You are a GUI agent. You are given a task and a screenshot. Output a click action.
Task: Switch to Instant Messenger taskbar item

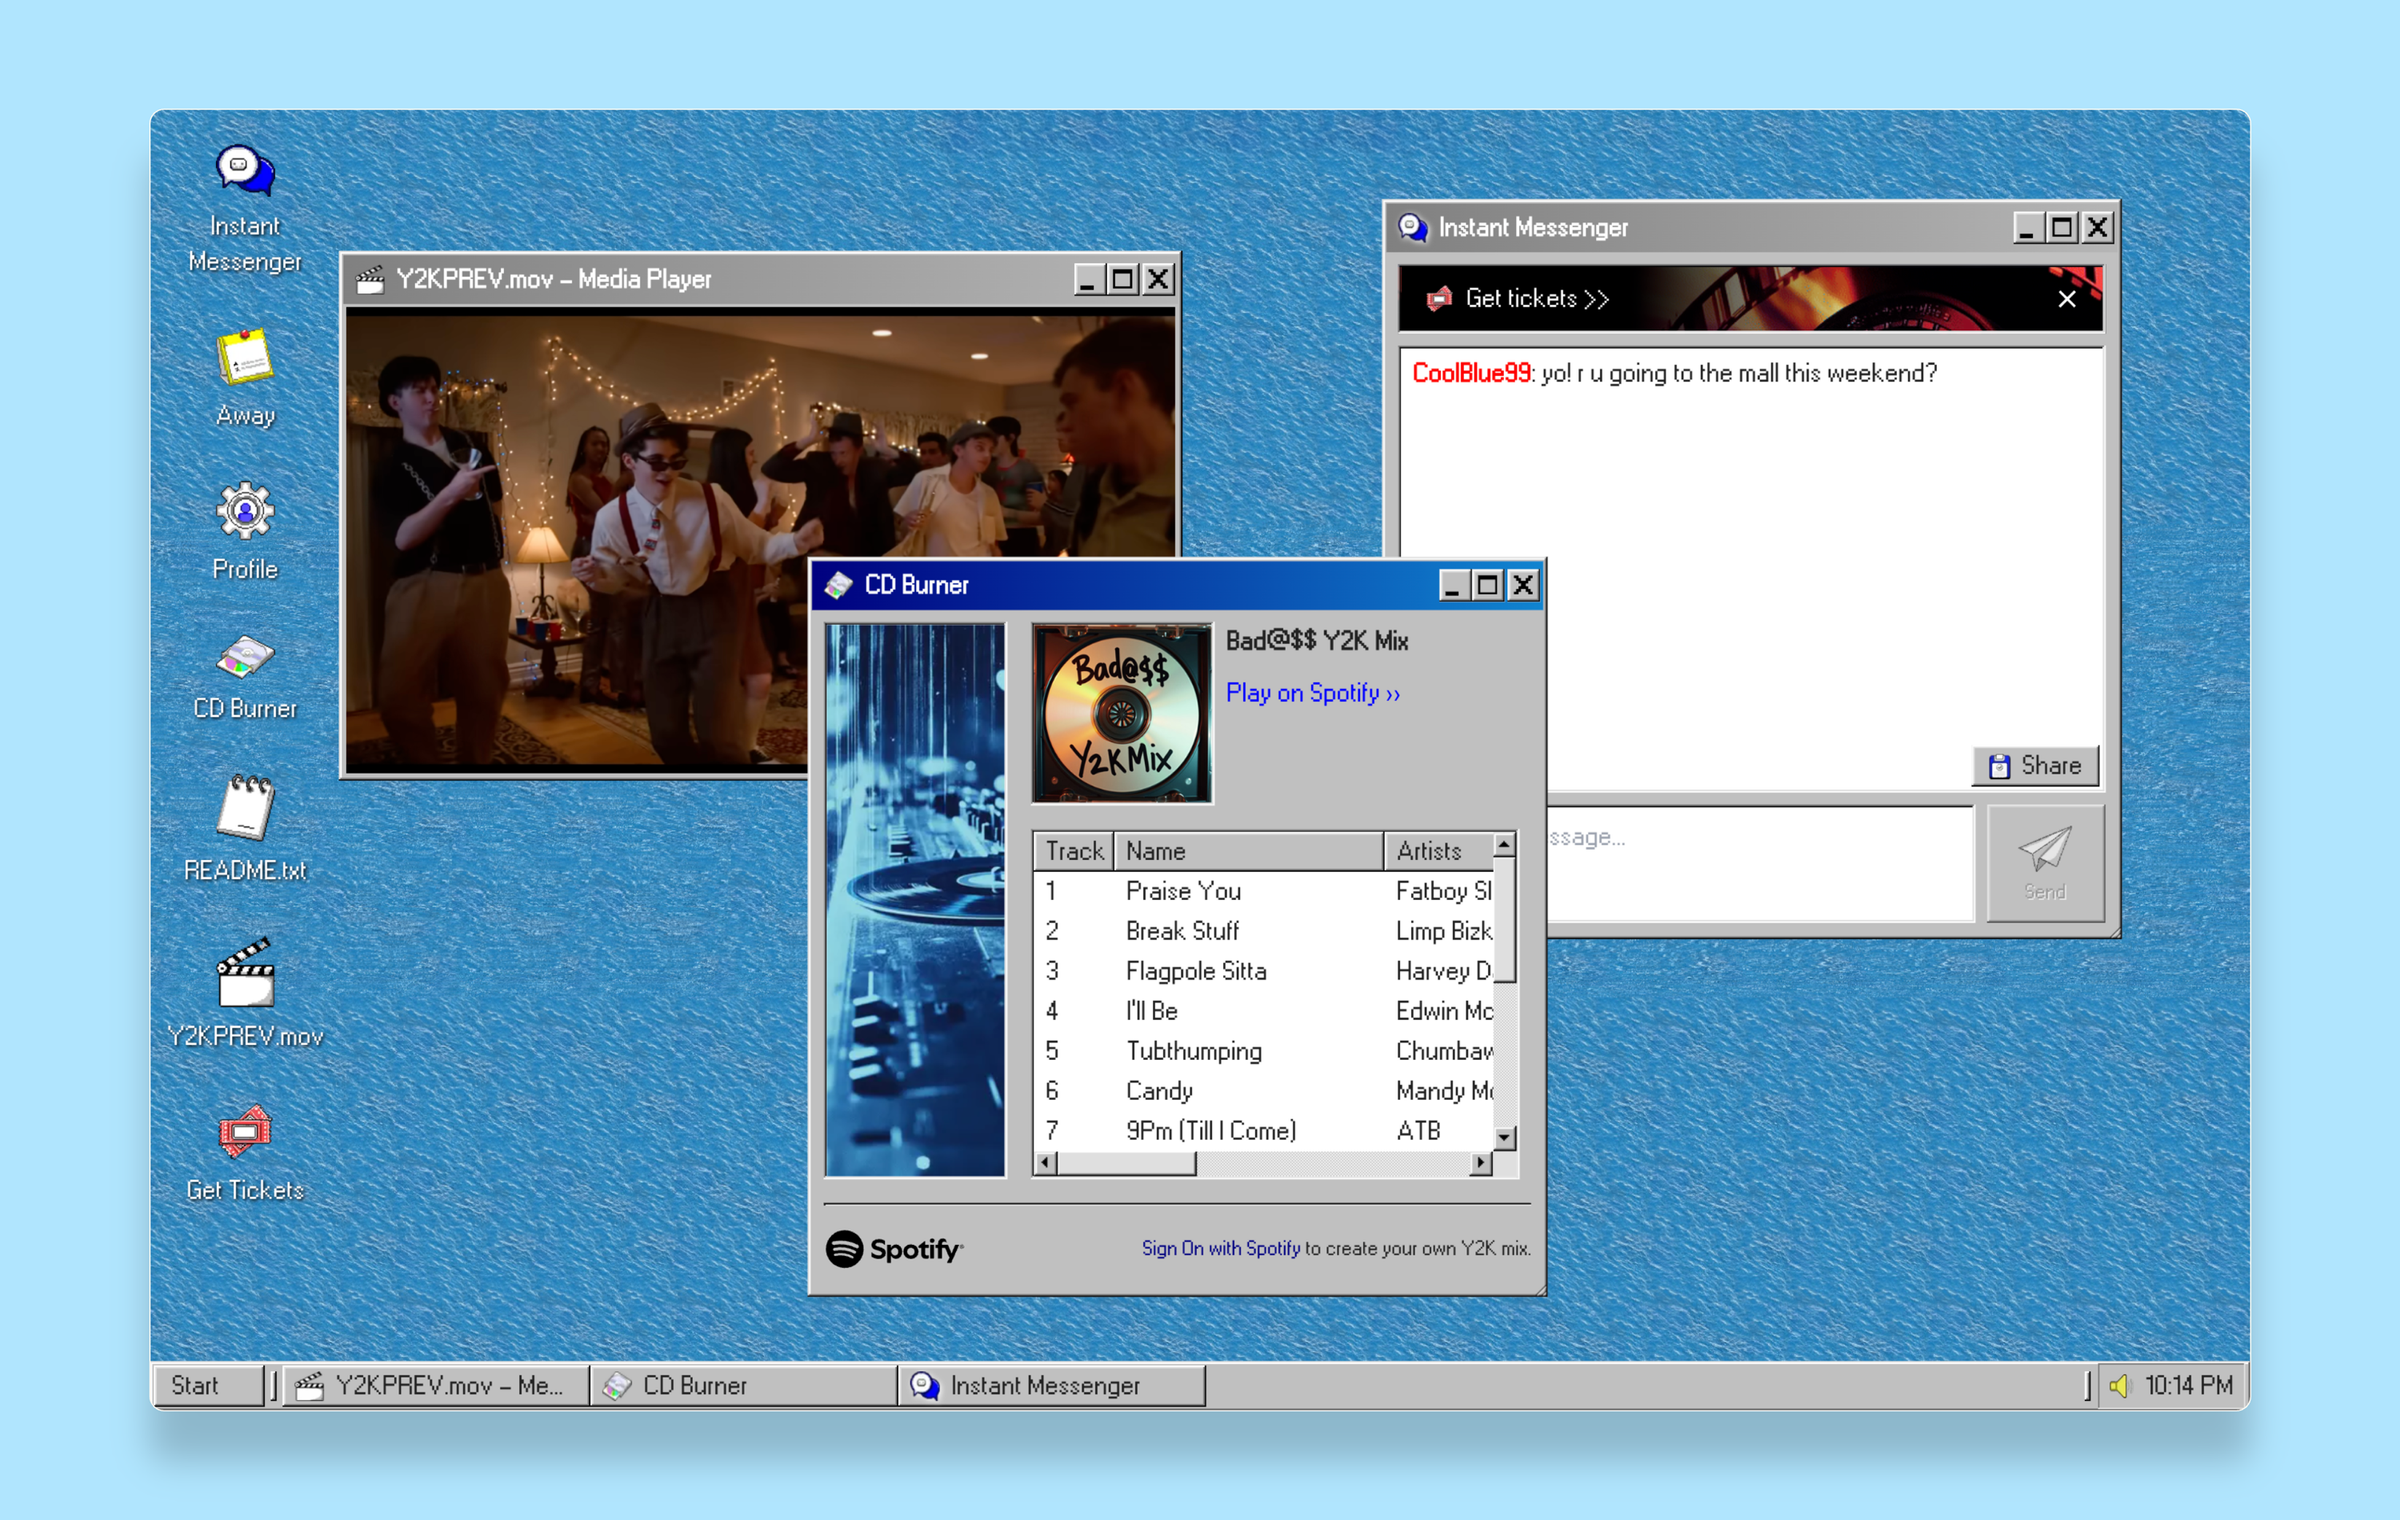[x=1051, y=1385]
